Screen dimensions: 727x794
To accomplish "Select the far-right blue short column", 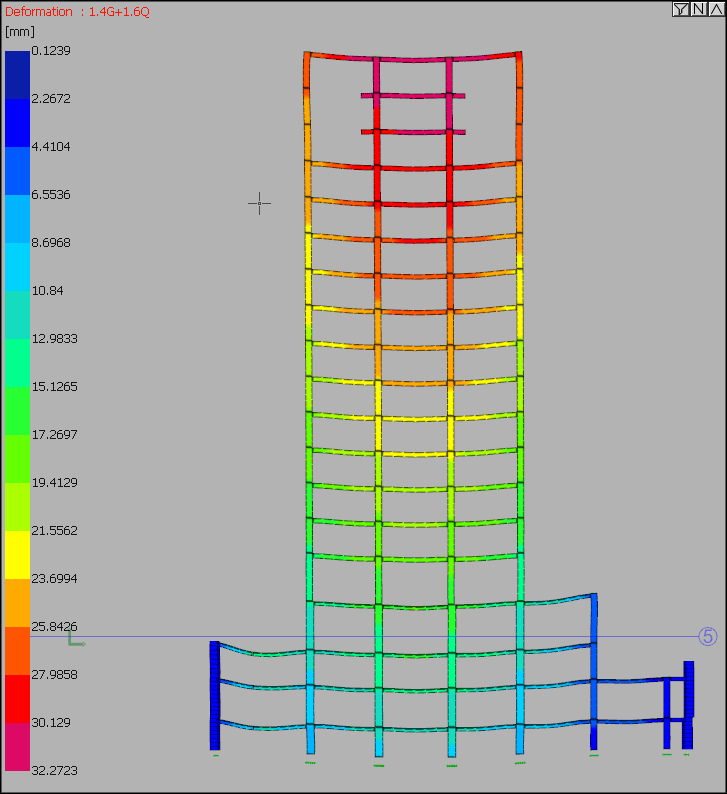I will click(688, 704).
